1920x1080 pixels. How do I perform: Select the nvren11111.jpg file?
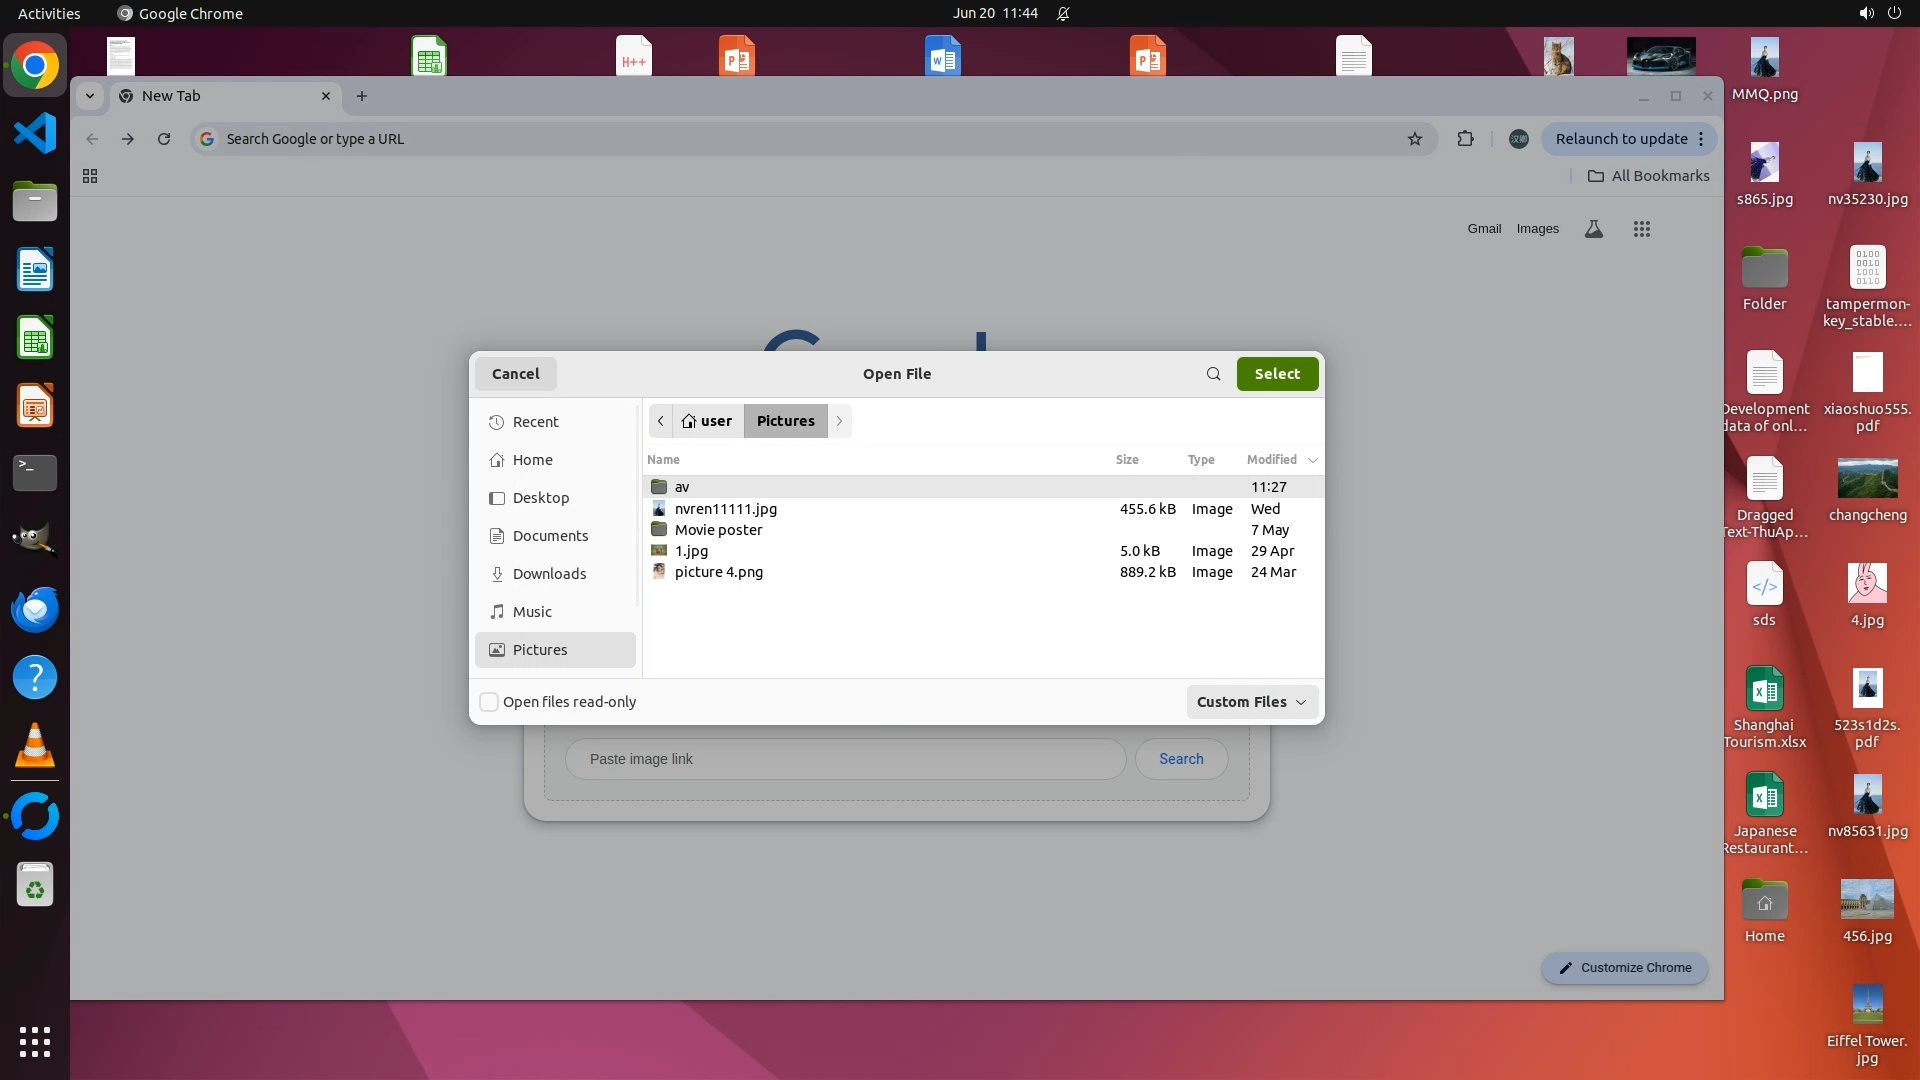coord(725,509)
